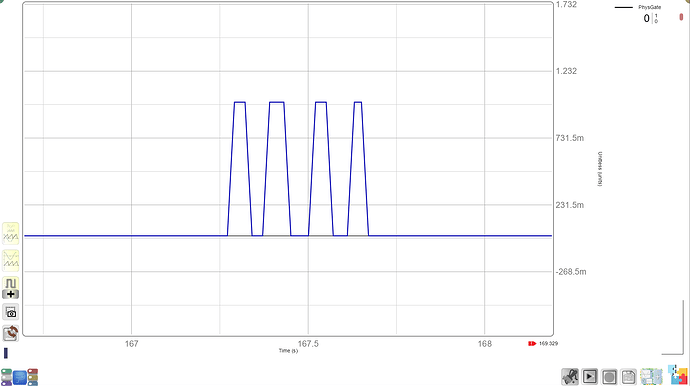Click the 168 x-axis tick label
The image size is (690, 386).
click(484, 344)
